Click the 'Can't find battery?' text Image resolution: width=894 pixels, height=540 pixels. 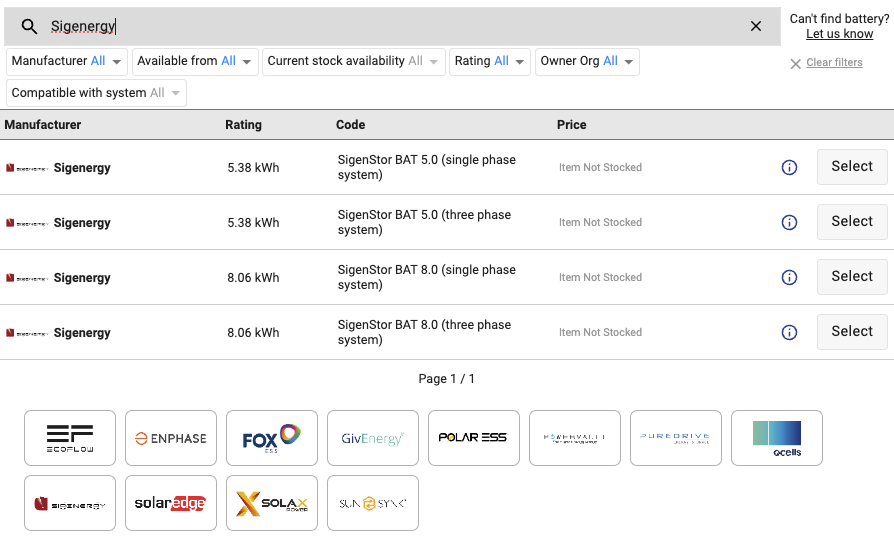coord(839,19)
